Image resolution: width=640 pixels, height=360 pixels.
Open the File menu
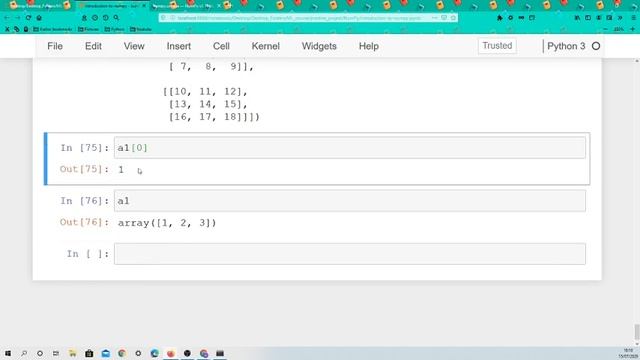(x=55, y=46)
